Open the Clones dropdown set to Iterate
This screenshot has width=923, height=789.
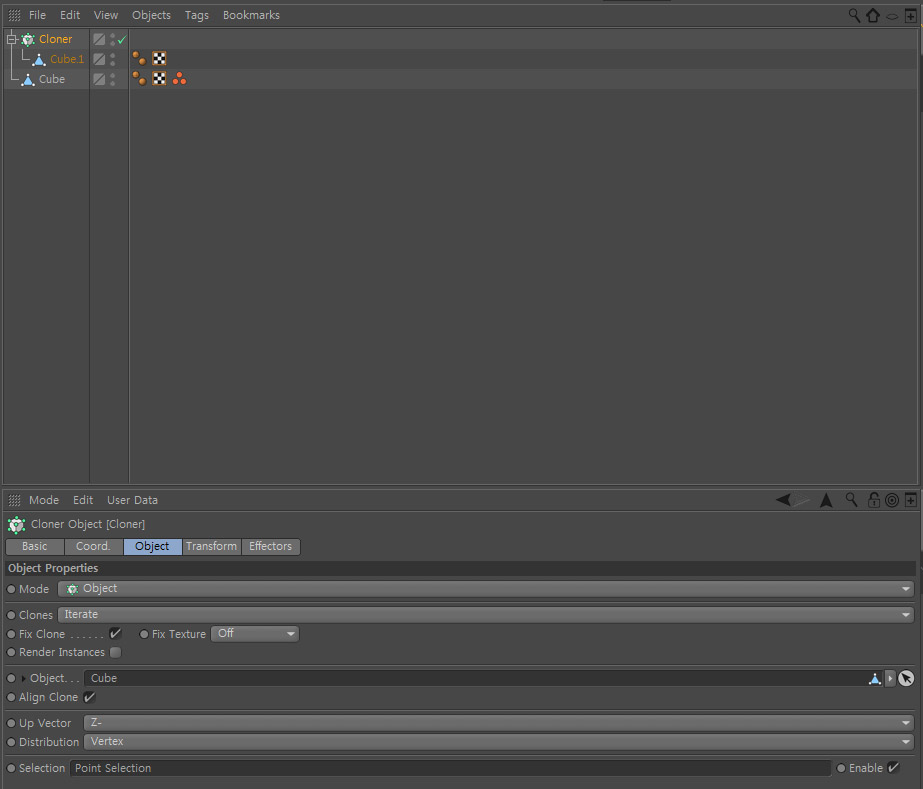click(486, 615)
